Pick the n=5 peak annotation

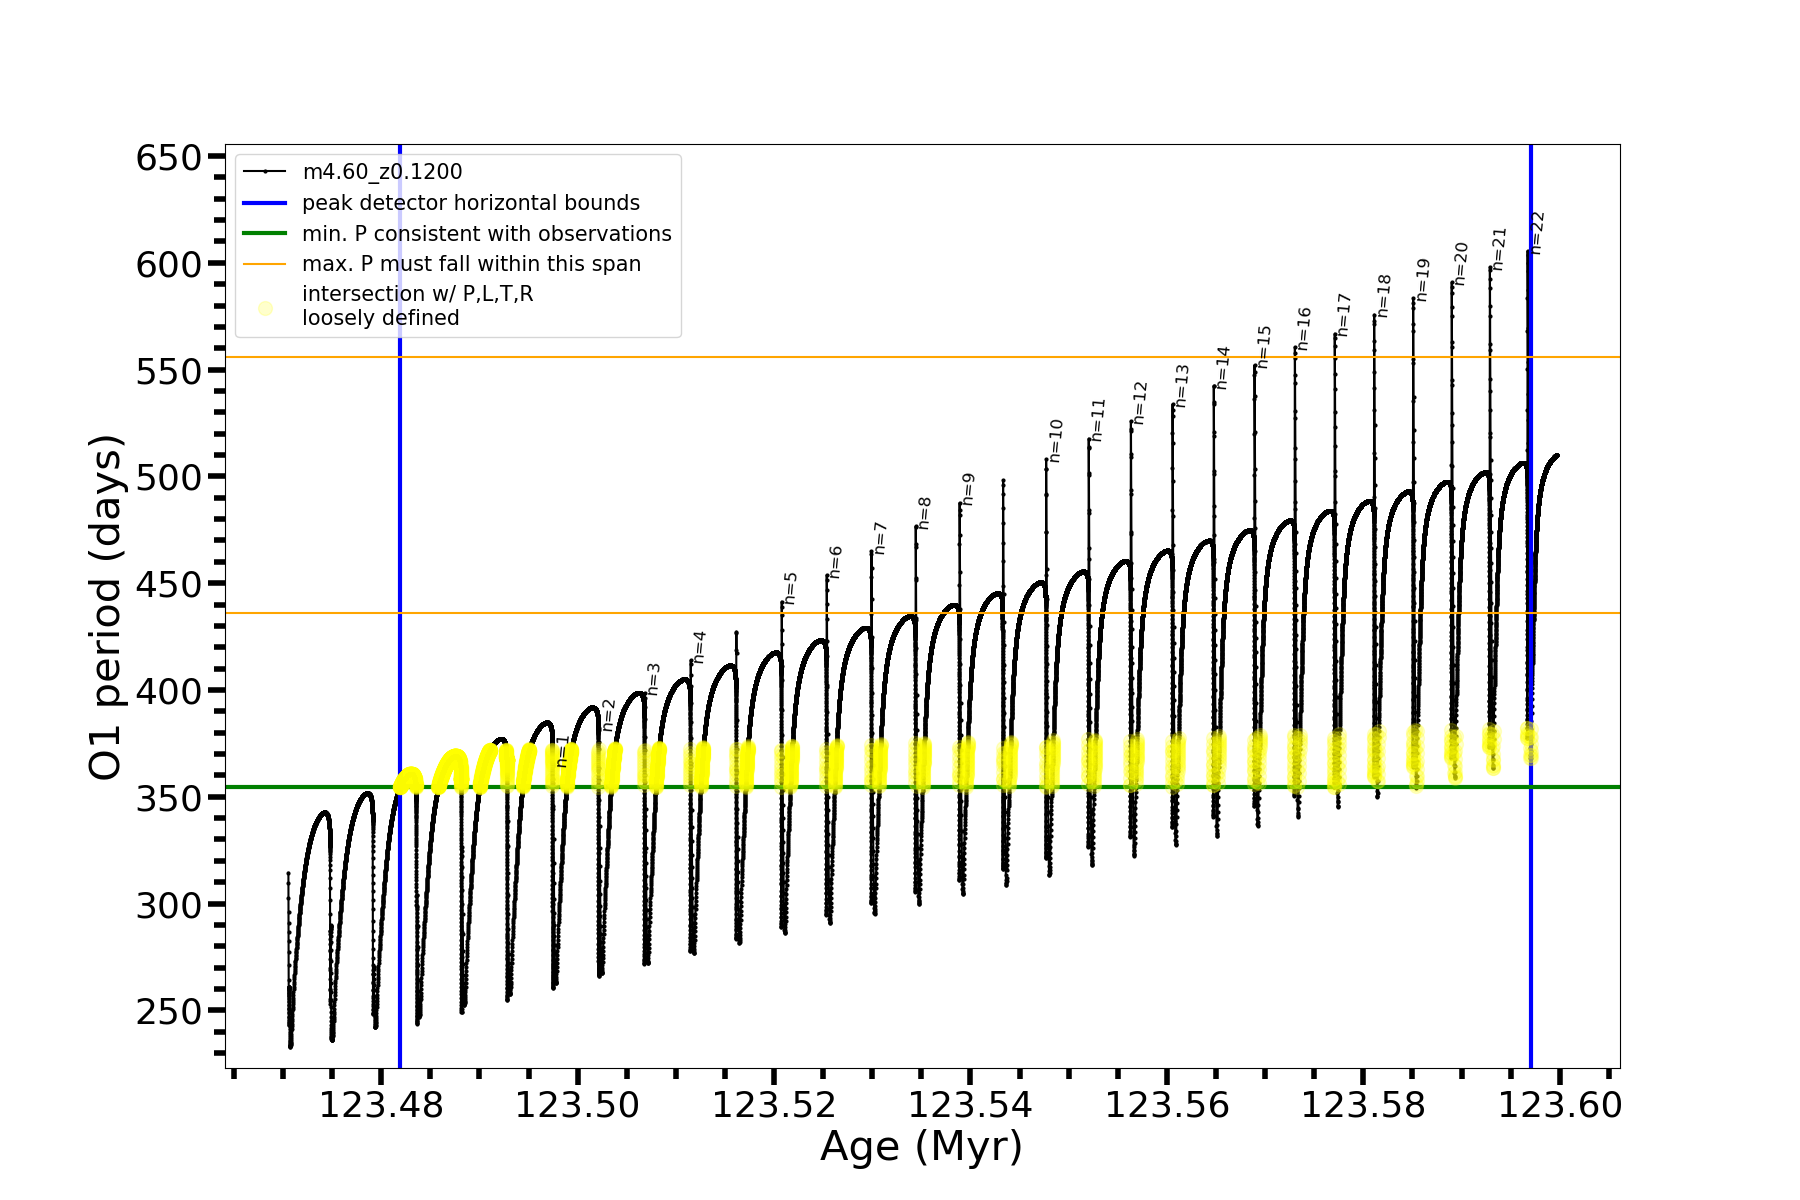(x=790, y=588)
